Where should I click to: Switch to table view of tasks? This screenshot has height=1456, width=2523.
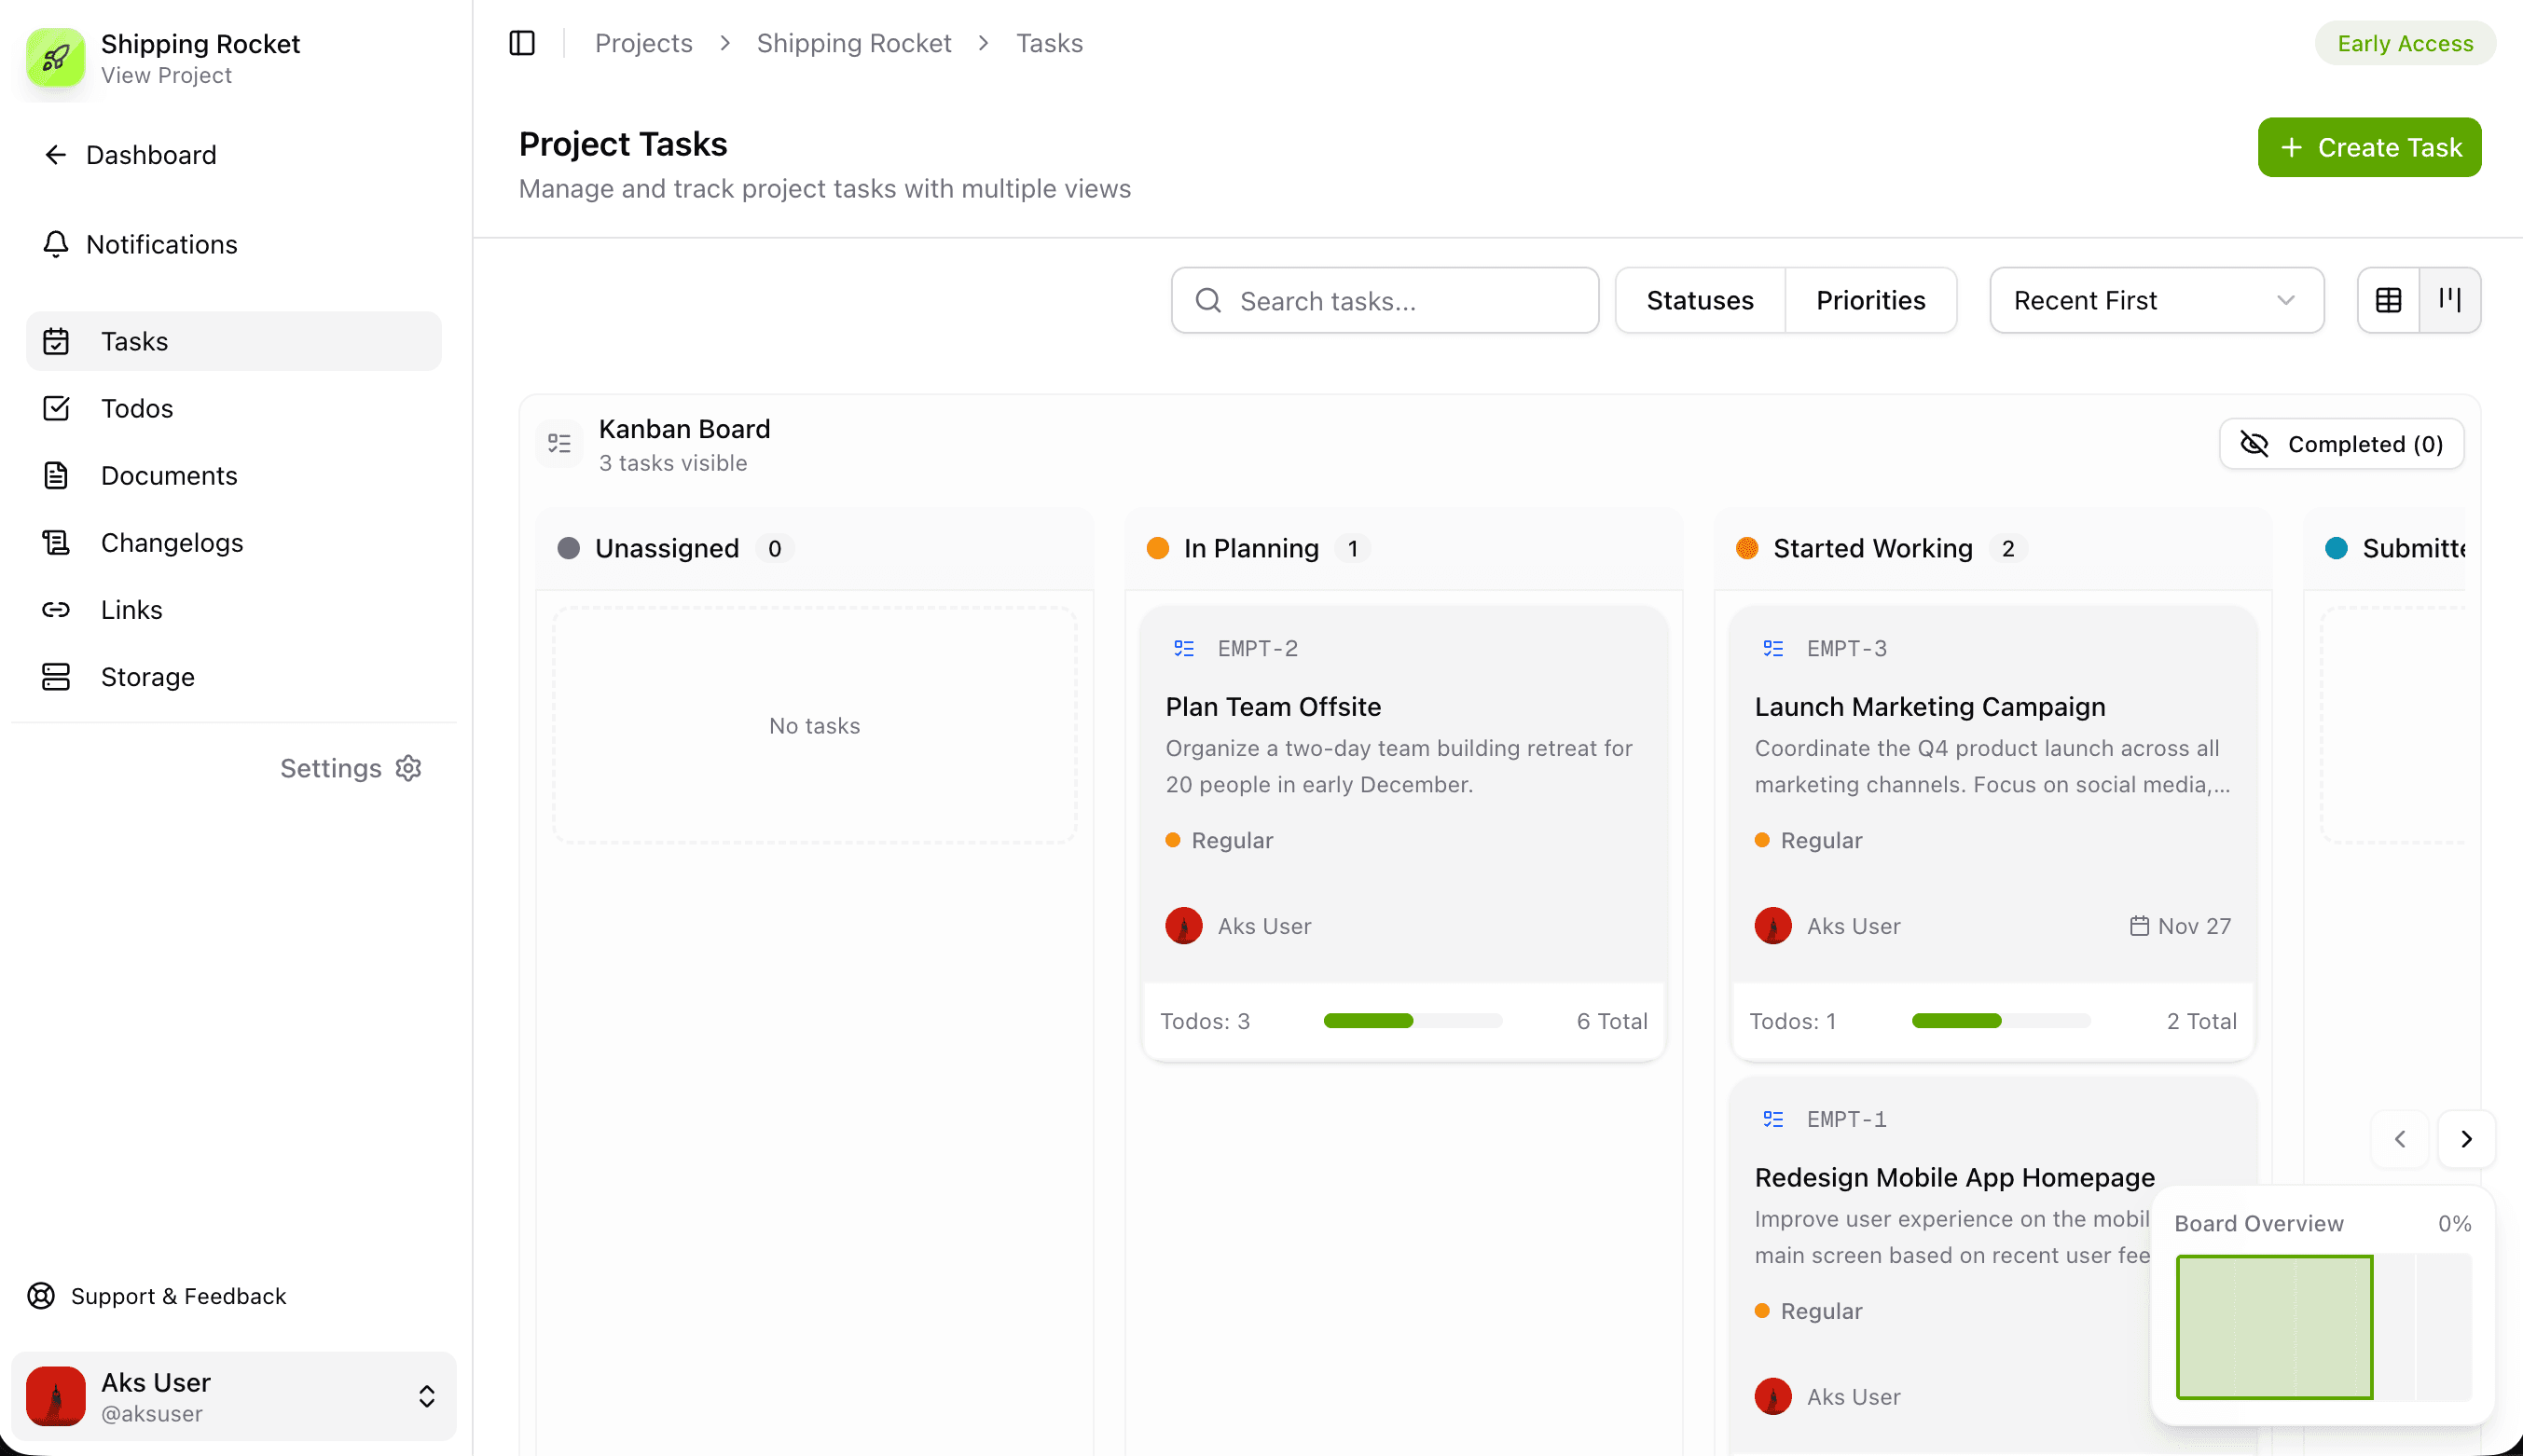pyautogui.click(x=2388, y=300)
